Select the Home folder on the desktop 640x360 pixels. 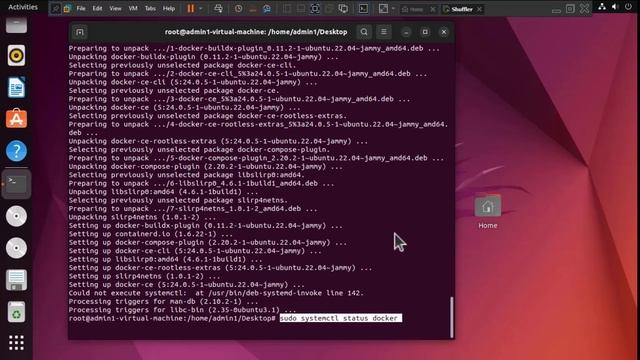pos(488,212)
